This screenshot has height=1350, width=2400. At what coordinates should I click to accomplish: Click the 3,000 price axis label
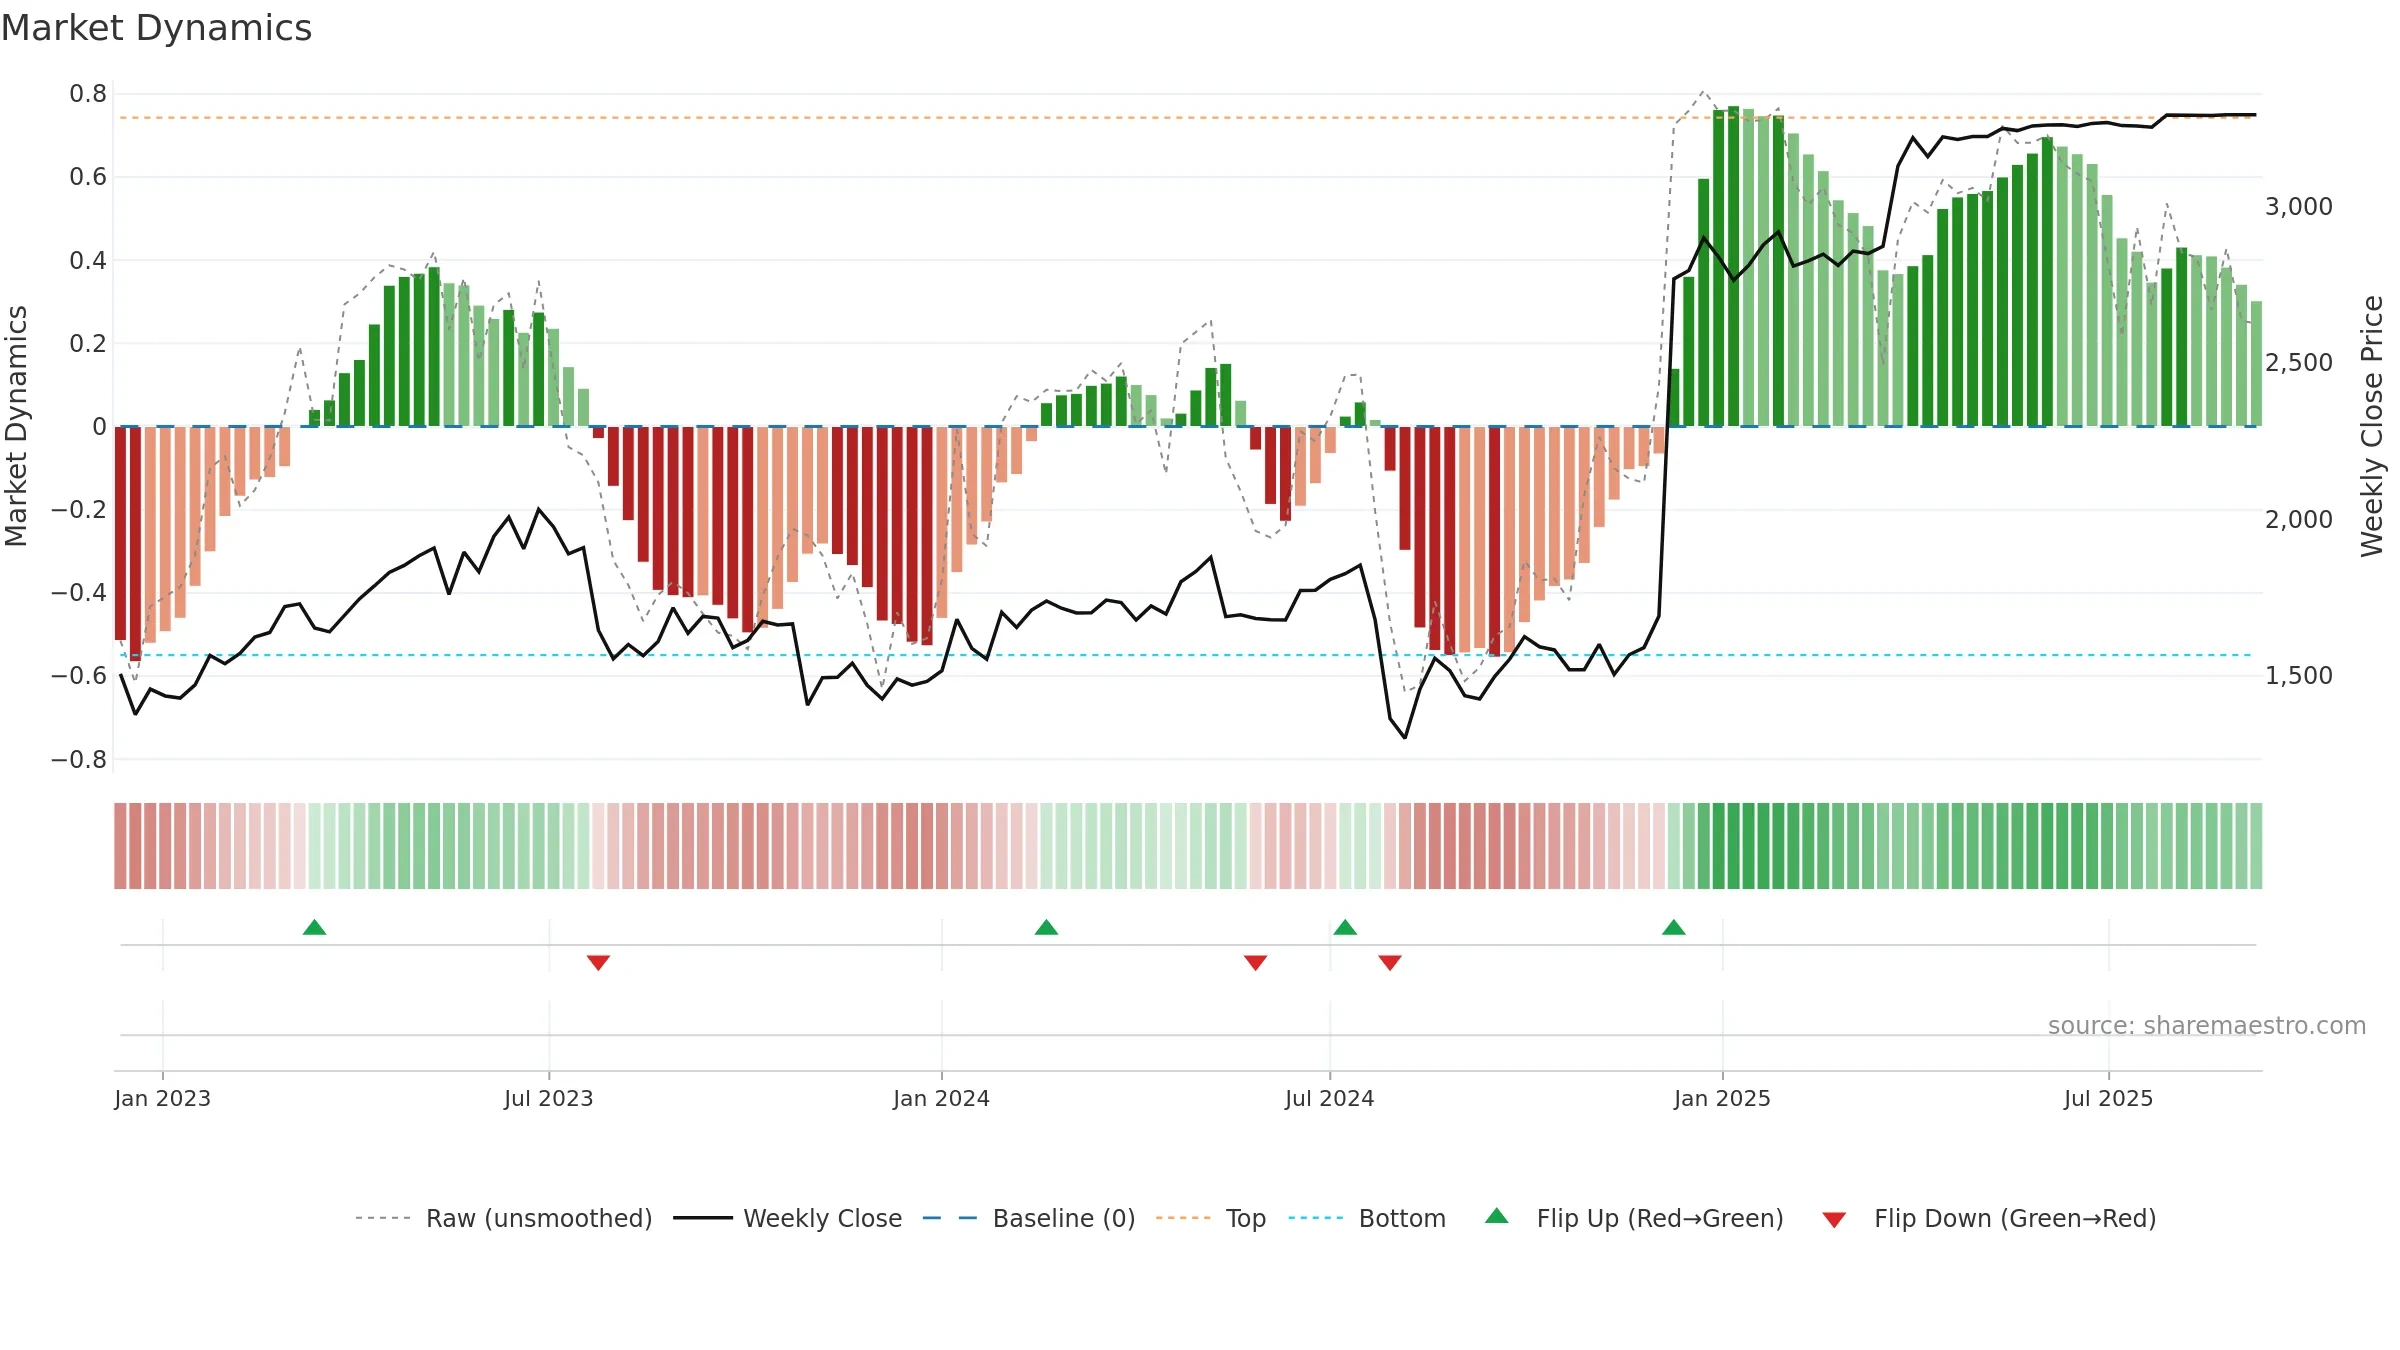pyautogui.click(x=2298, y=207)
